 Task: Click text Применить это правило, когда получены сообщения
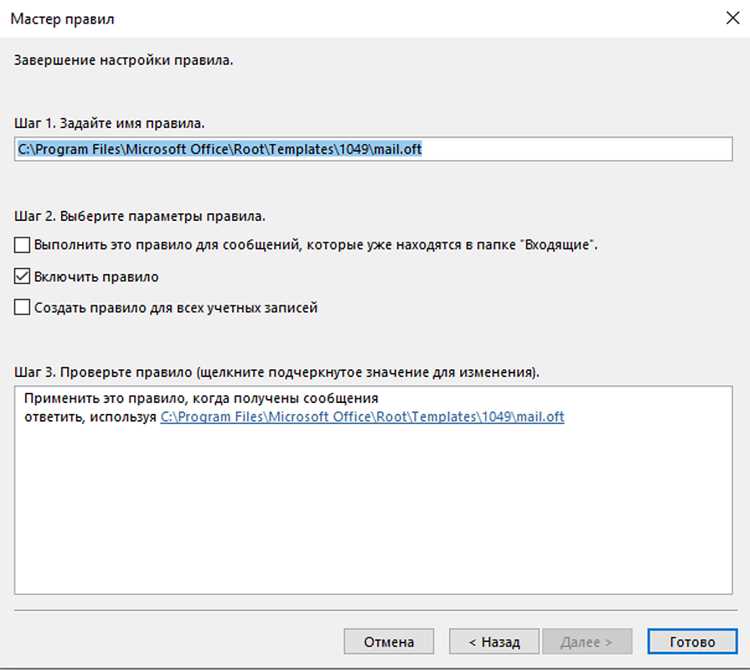201,398
